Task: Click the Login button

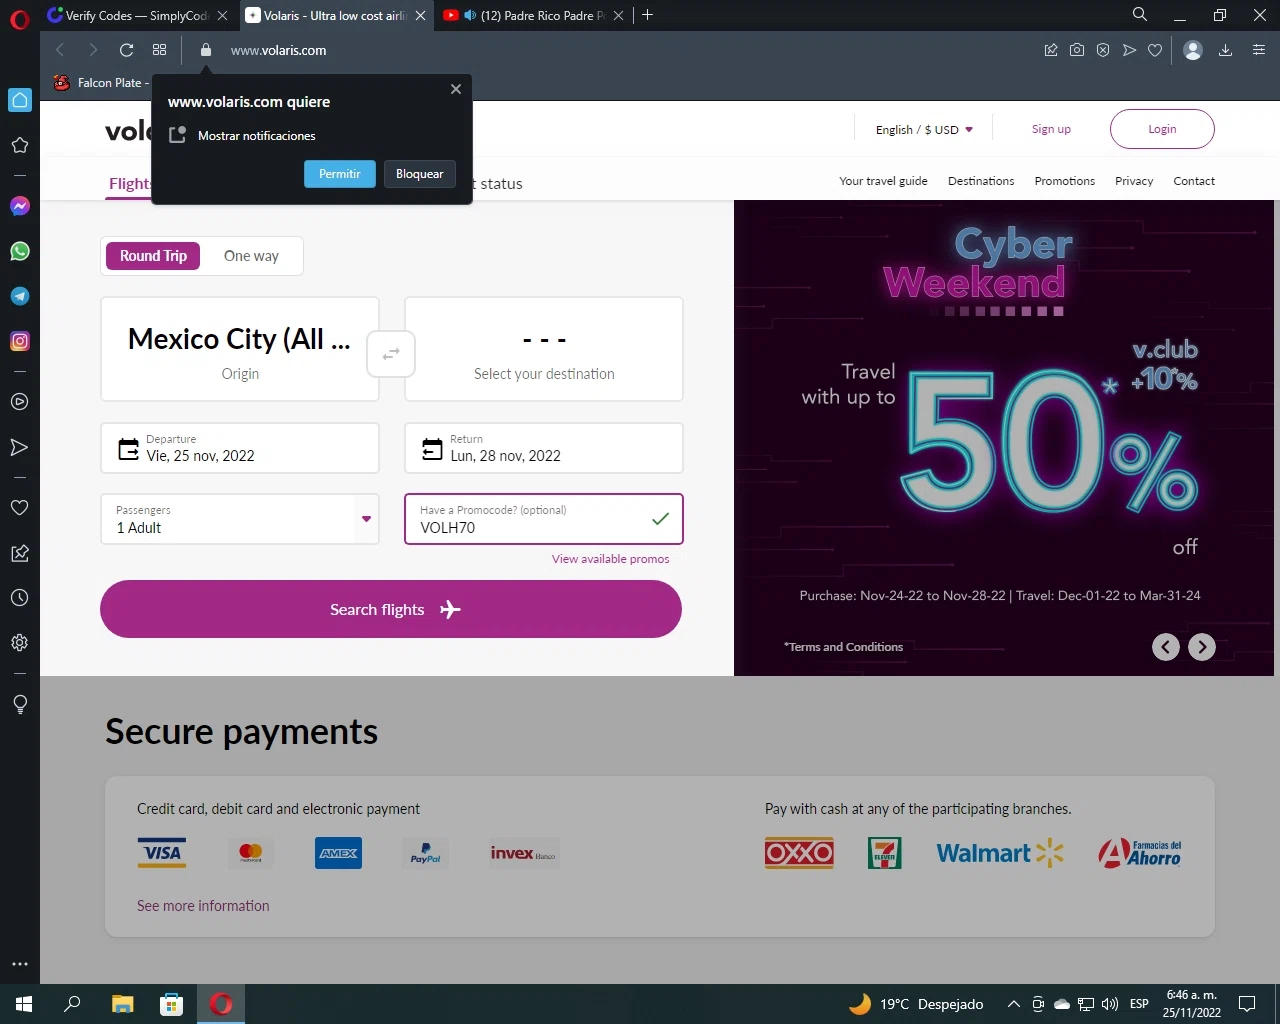Action: coord(1162,129)
